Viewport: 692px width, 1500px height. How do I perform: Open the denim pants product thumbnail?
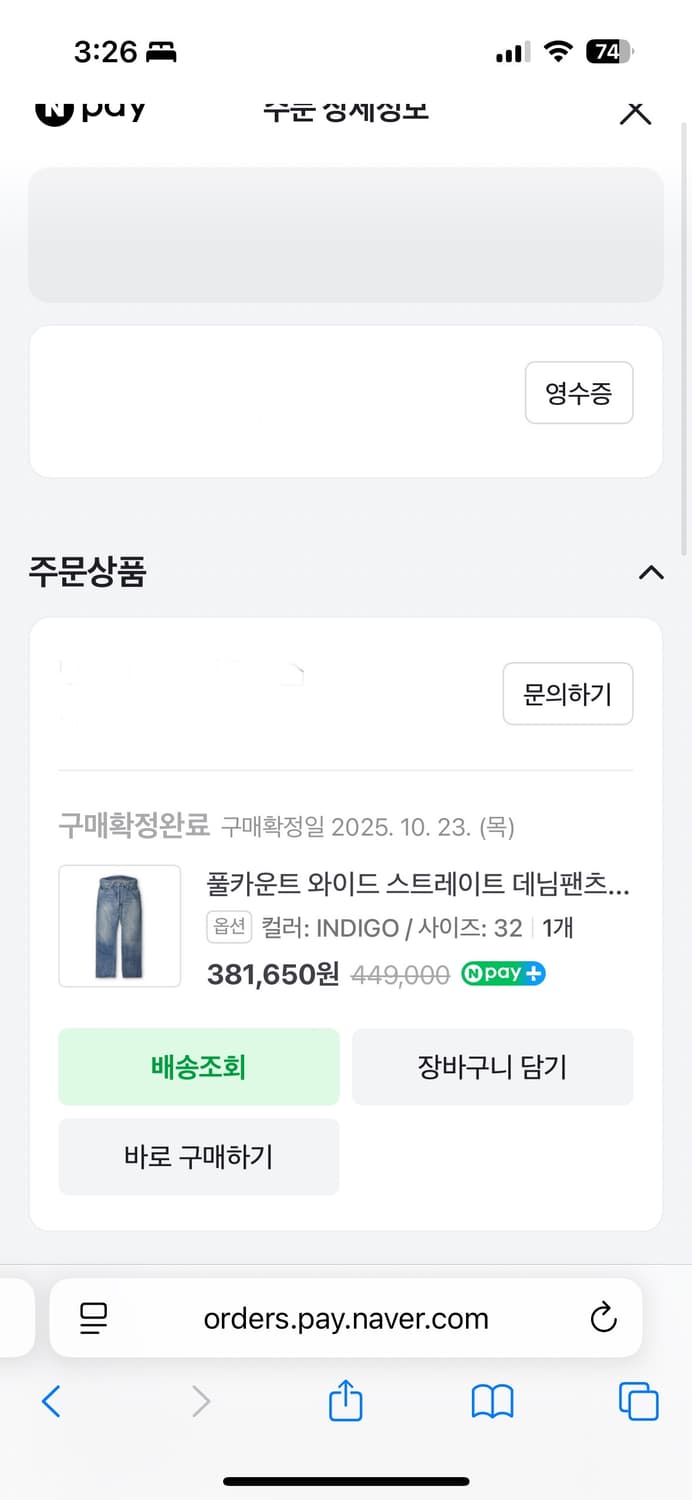(x=120, y=926)
